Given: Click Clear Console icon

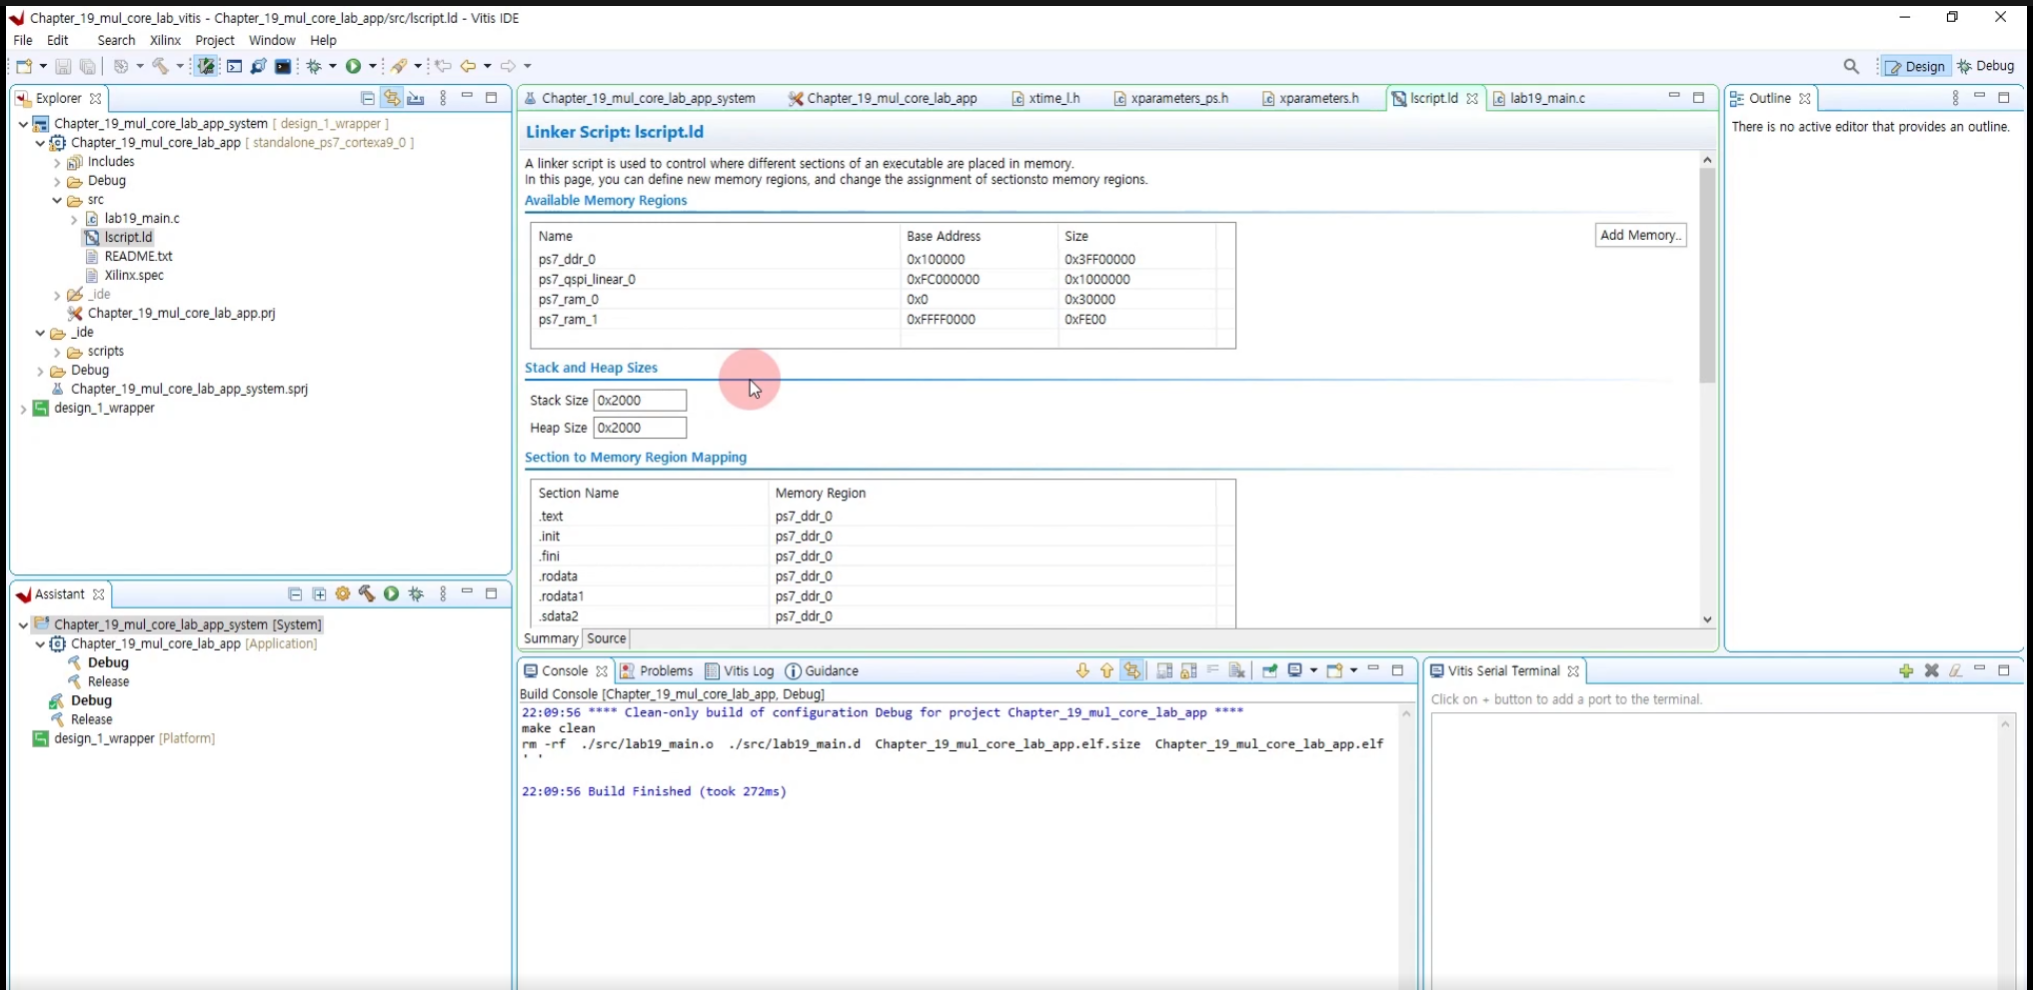Looking at the screenshot, I should pos(1237,671).
